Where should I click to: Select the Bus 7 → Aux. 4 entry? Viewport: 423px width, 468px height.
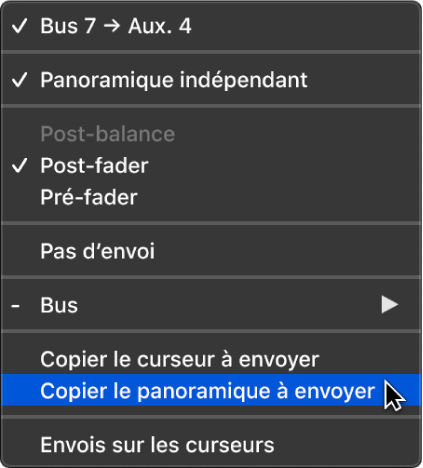click(x=211, y=26)
